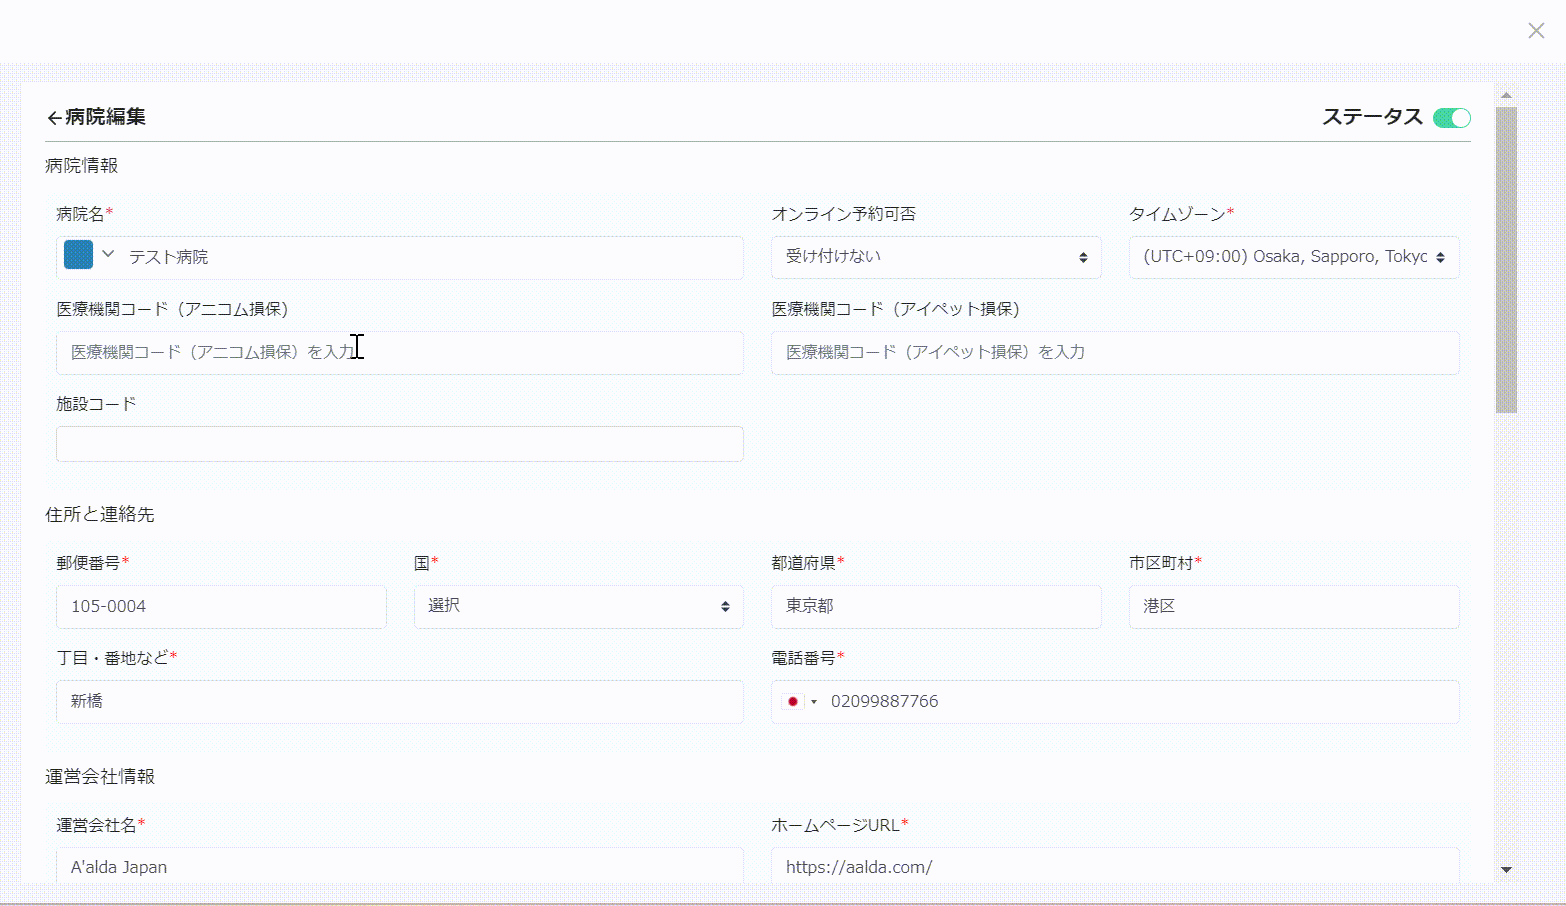Click the 都道府県 field showing 東京都
Image resolution: width=1566 pixels, height=906 pixels.
(935, 607)
